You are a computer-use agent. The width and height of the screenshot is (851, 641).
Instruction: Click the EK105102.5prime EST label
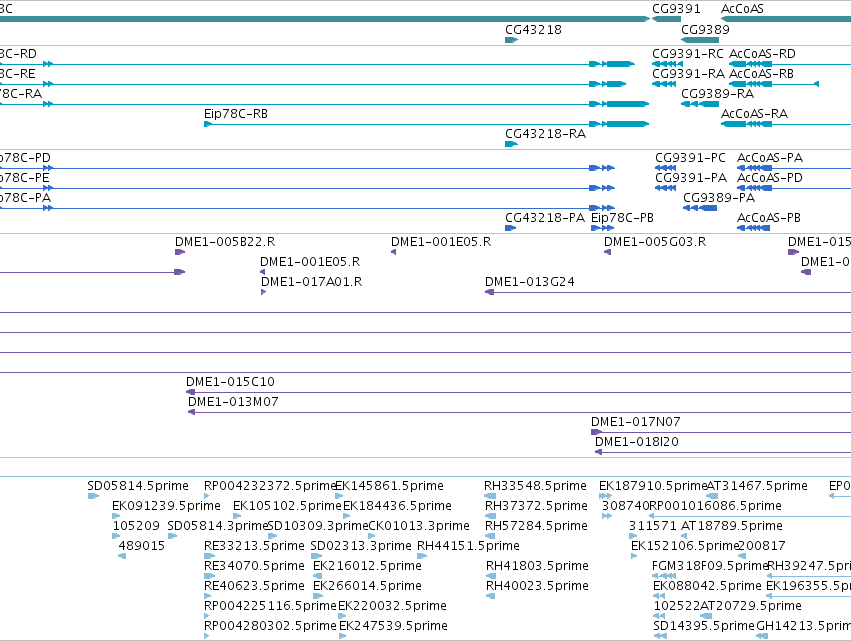287,506
